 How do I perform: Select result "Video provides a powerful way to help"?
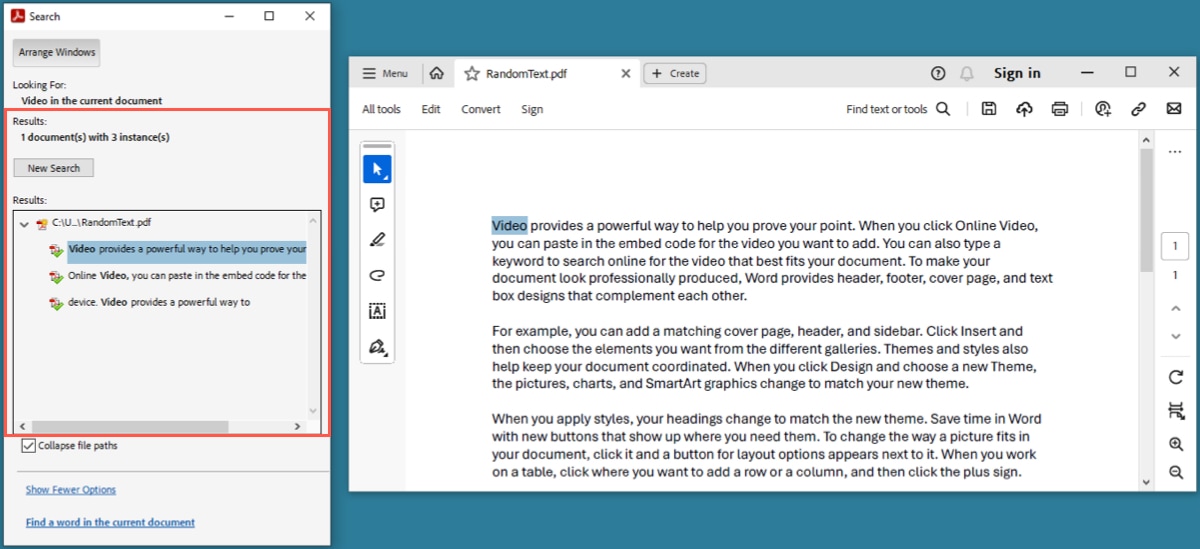pyautogui.click(x=187, y=248)
